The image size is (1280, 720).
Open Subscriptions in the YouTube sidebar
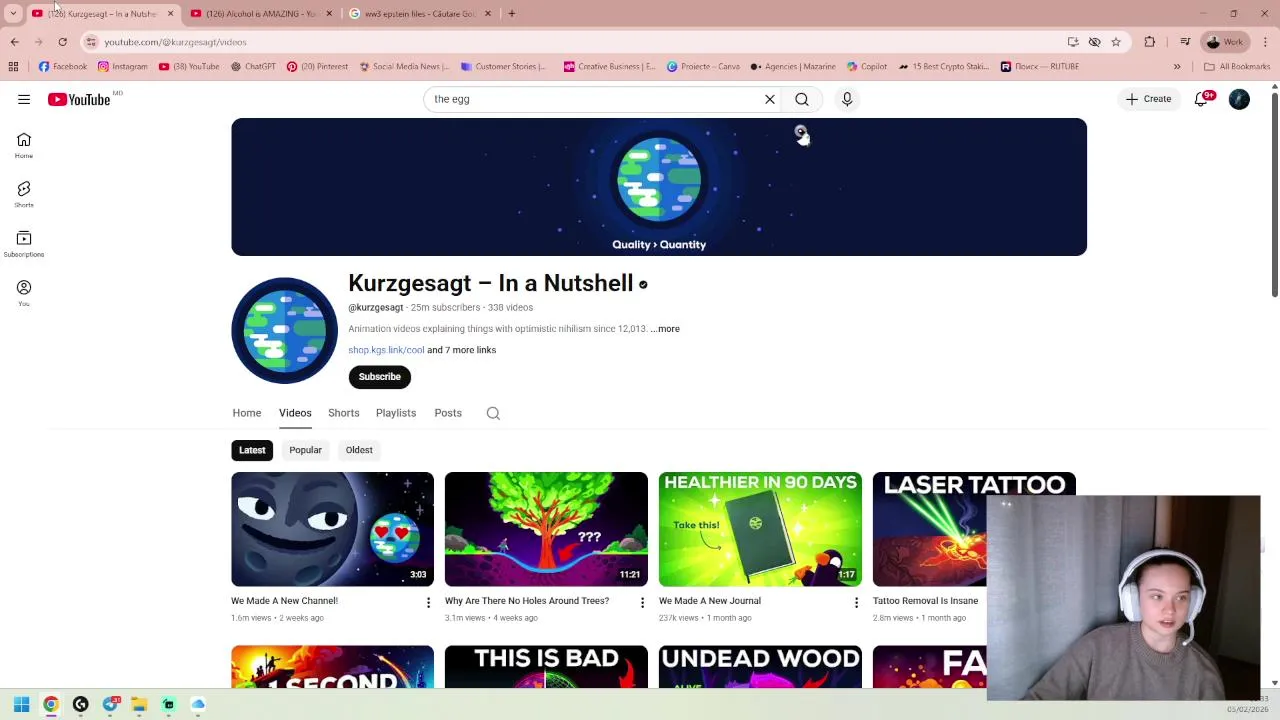pos(24,243)
